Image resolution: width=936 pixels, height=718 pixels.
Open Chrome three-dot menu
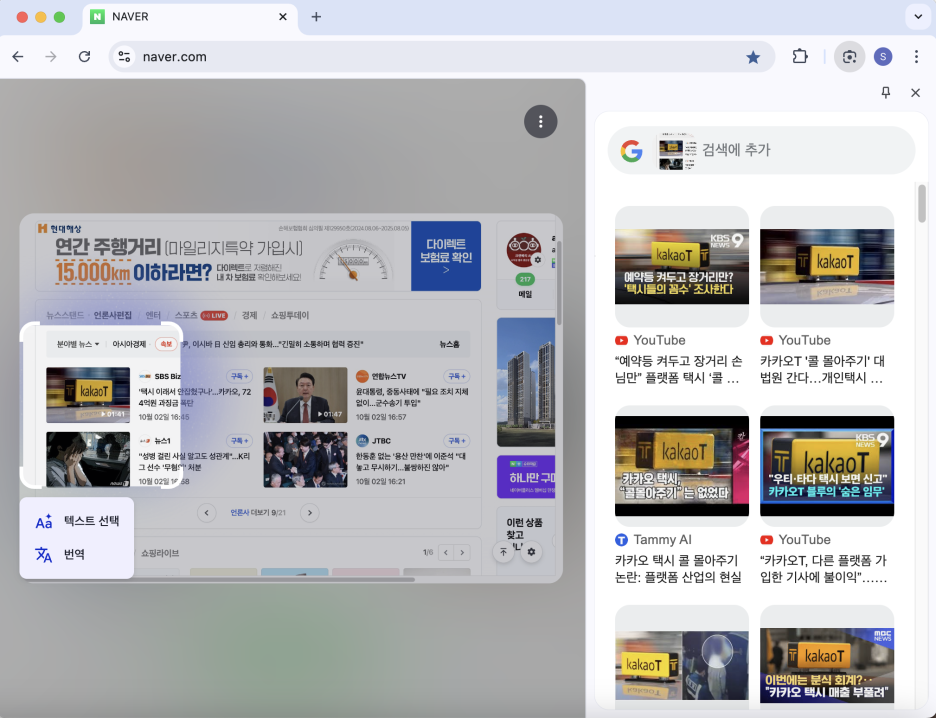point(916,57)
